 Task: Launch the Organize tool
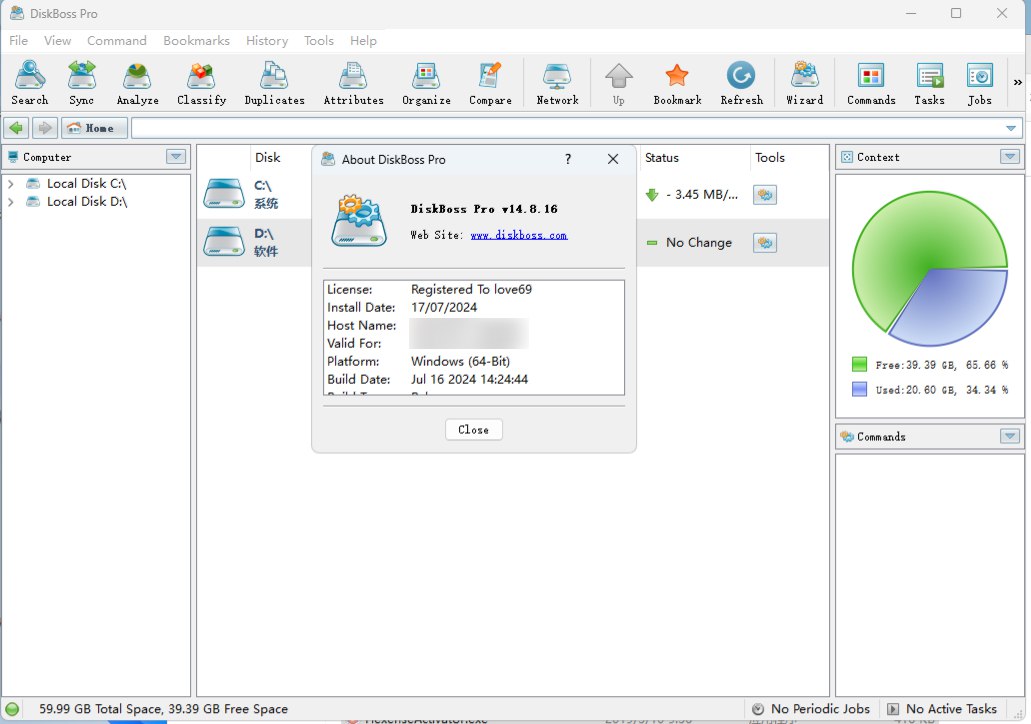pyautogui.click(x=426, y=83)
